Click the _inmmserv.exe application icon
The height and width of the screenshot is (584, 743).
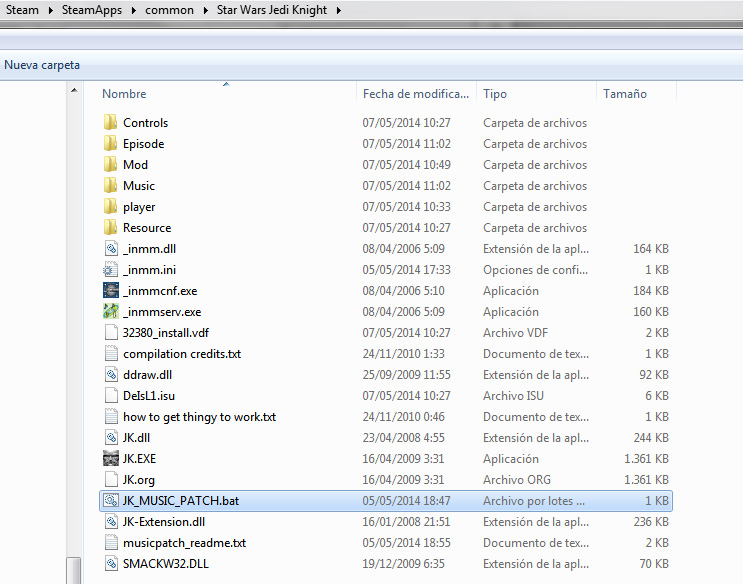click(111, 311)
